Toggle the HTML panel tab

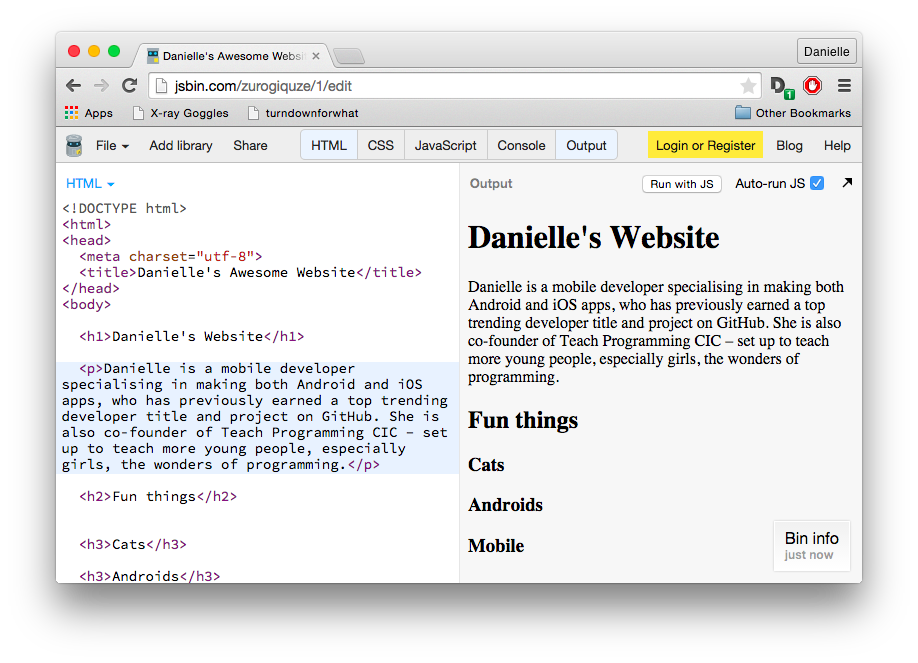pyautogui.click(x=329, y=145)
